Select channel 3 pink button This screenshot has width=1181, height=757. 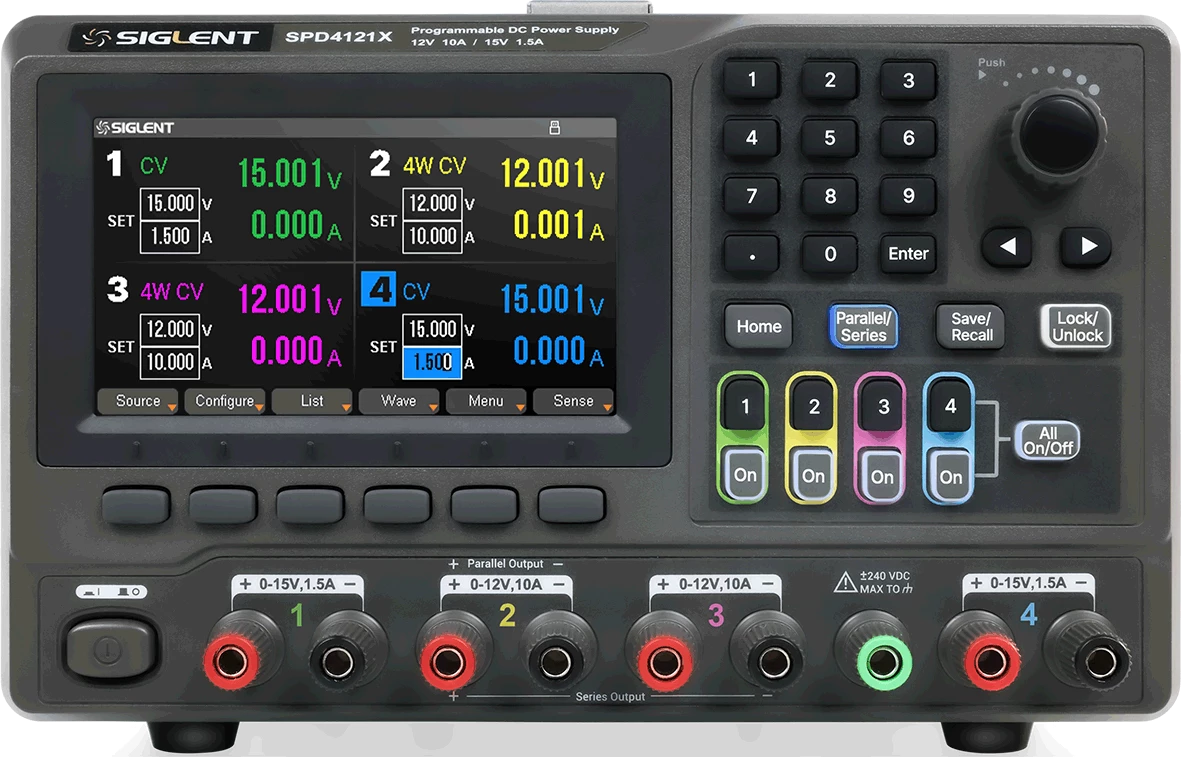click(x=883, y=406)
